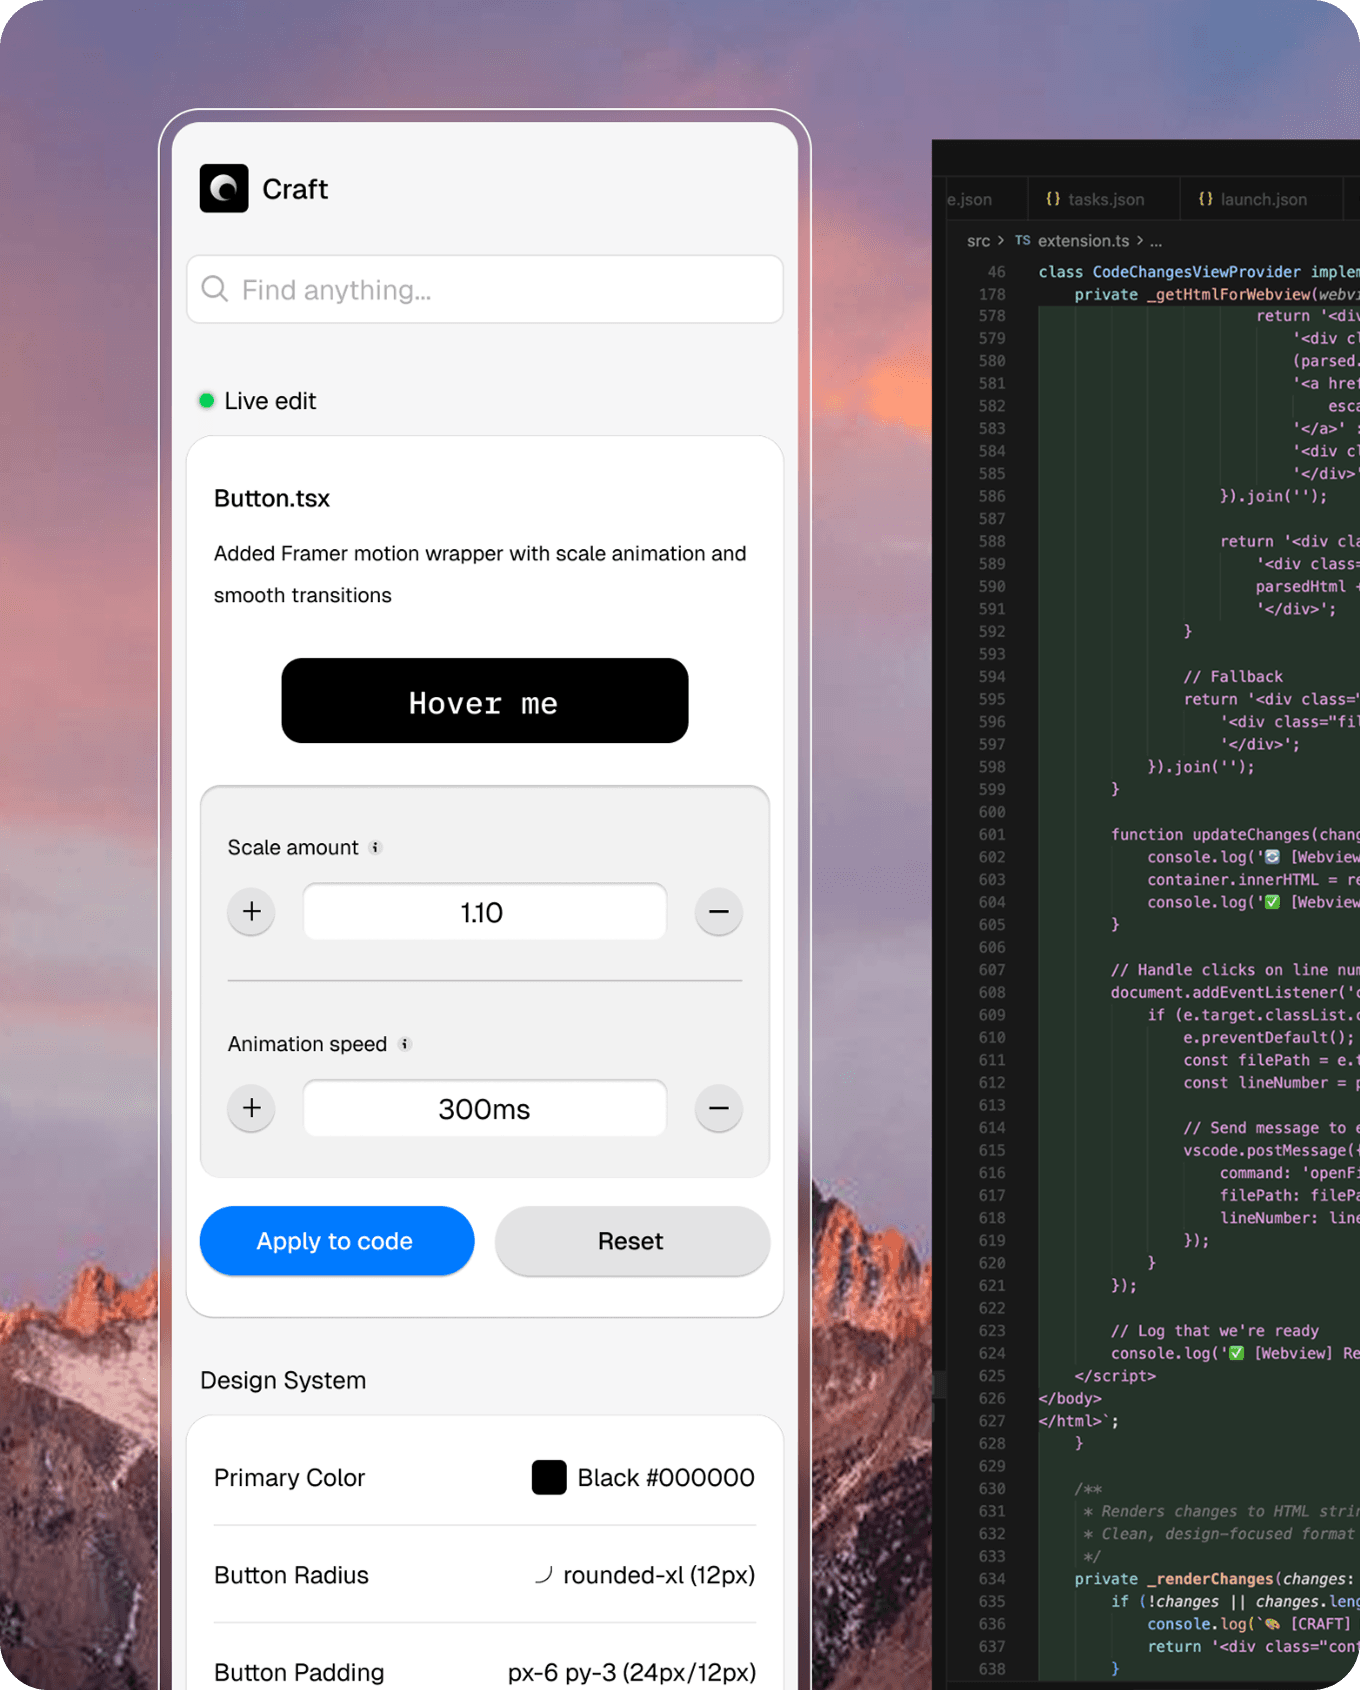
Task: Click the green Live edit indicator
Action: tap(207, 401)
